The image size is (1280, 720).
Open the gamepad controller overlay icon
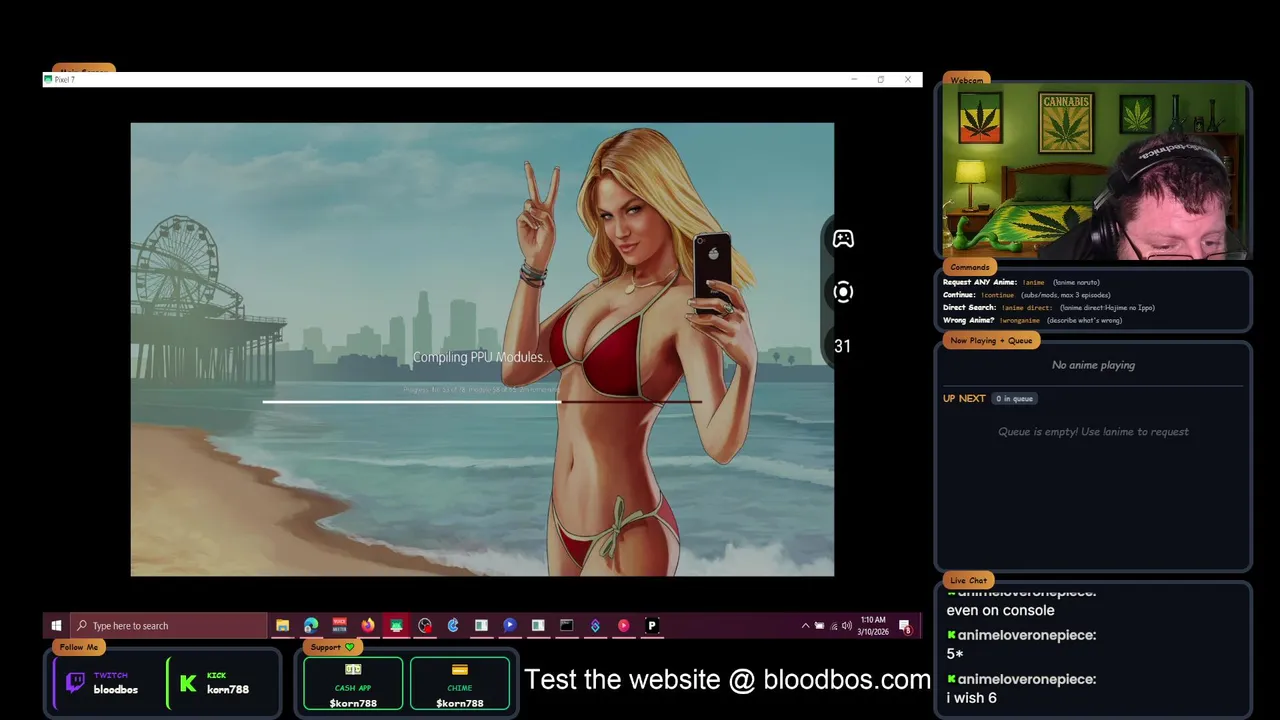843,238
